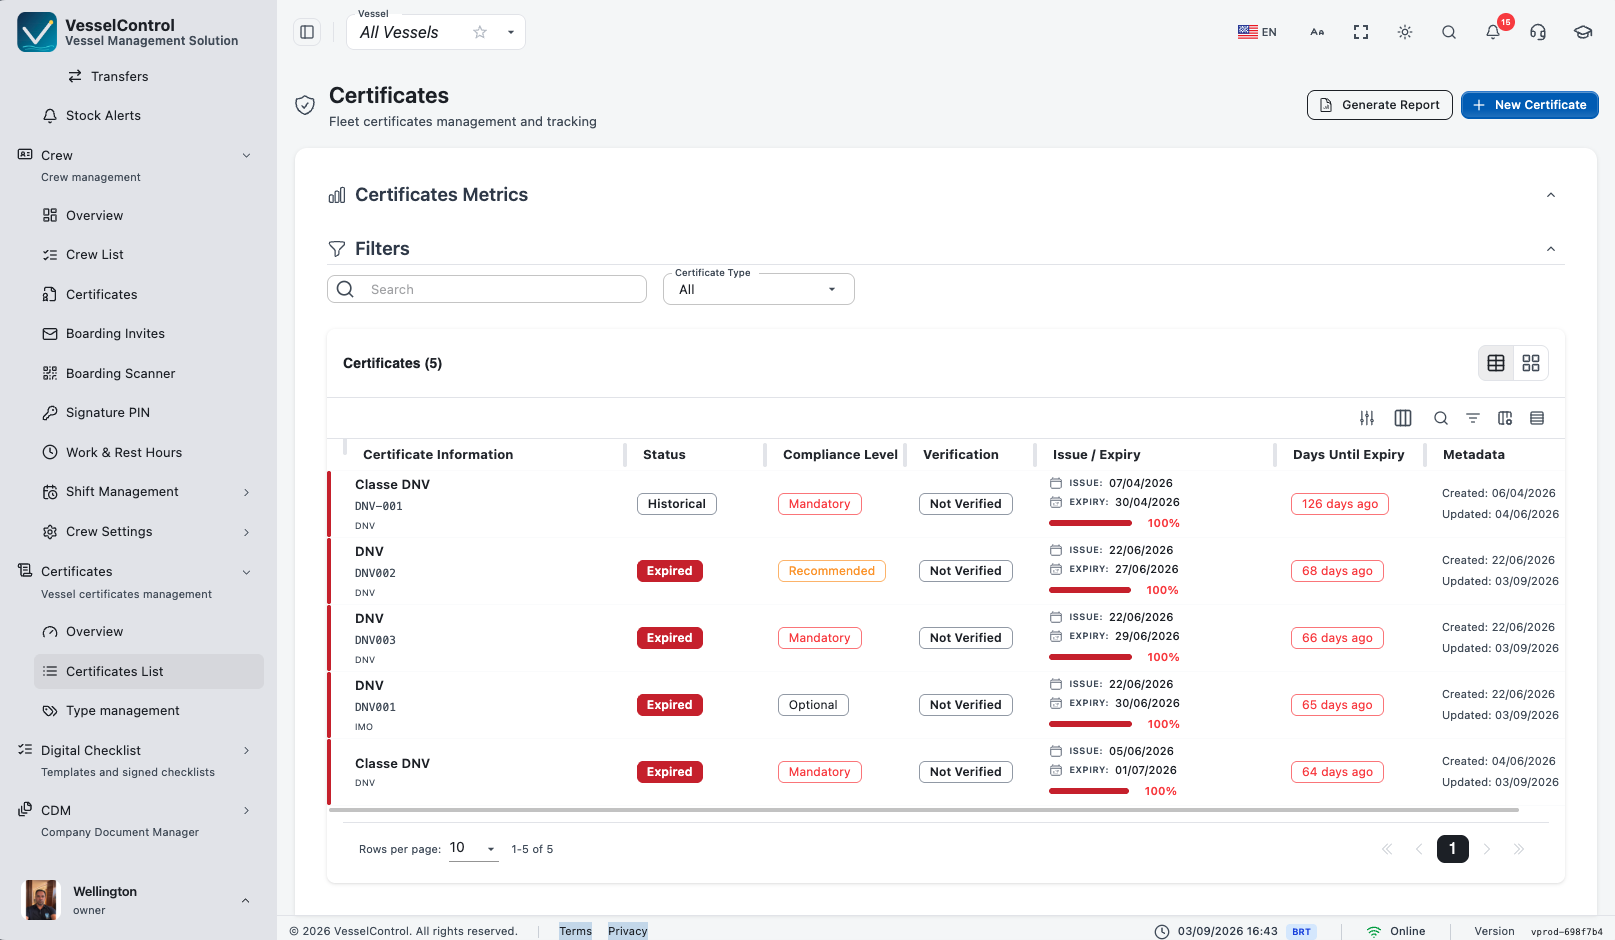
Task: Open the support headset icon
Action: pyautogui.click(x=1538, y=32)
